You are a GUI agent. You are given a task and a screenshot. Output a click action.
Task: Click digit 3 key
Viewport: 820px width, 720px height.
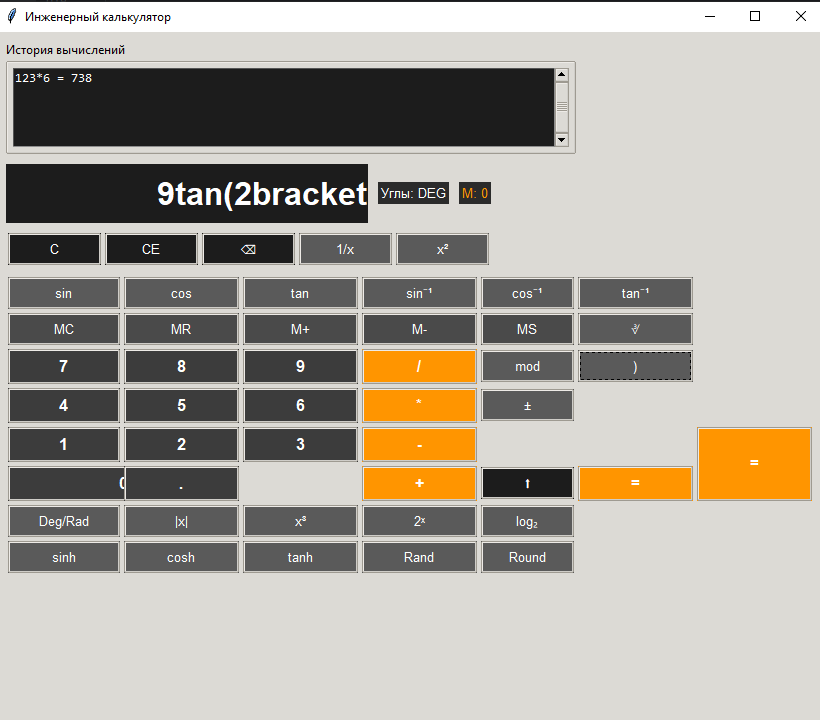[300, 444]
